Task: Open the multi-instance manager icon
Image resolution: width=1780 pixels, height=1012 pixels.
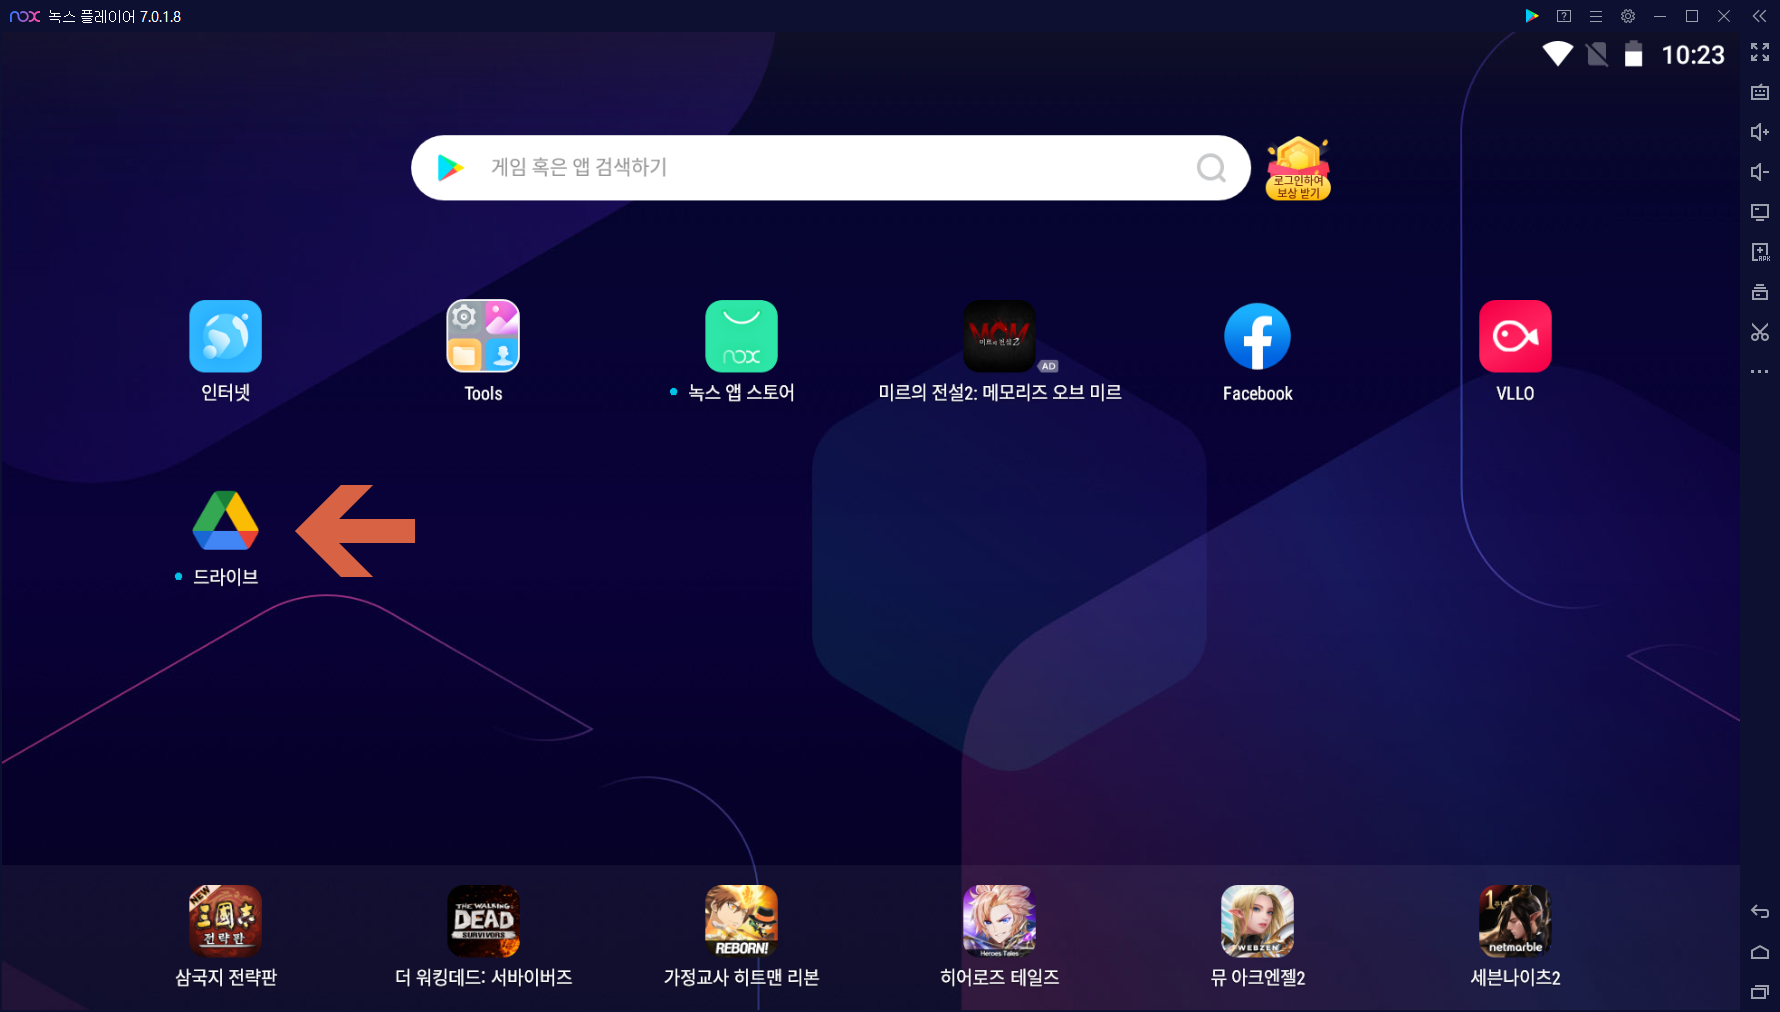Action: pos(1760,292)
